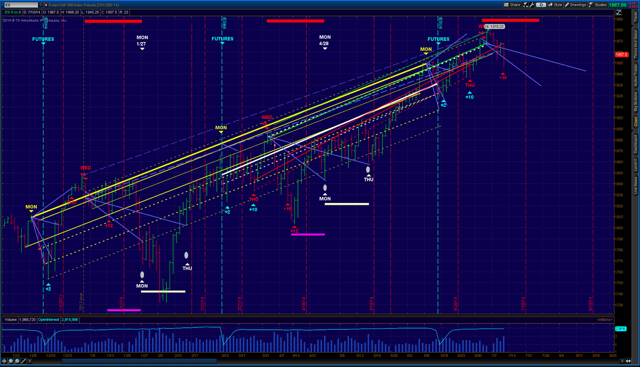Click the Volume study label in lower panel
Screen dimensions: 640x367
pos(10,320)
